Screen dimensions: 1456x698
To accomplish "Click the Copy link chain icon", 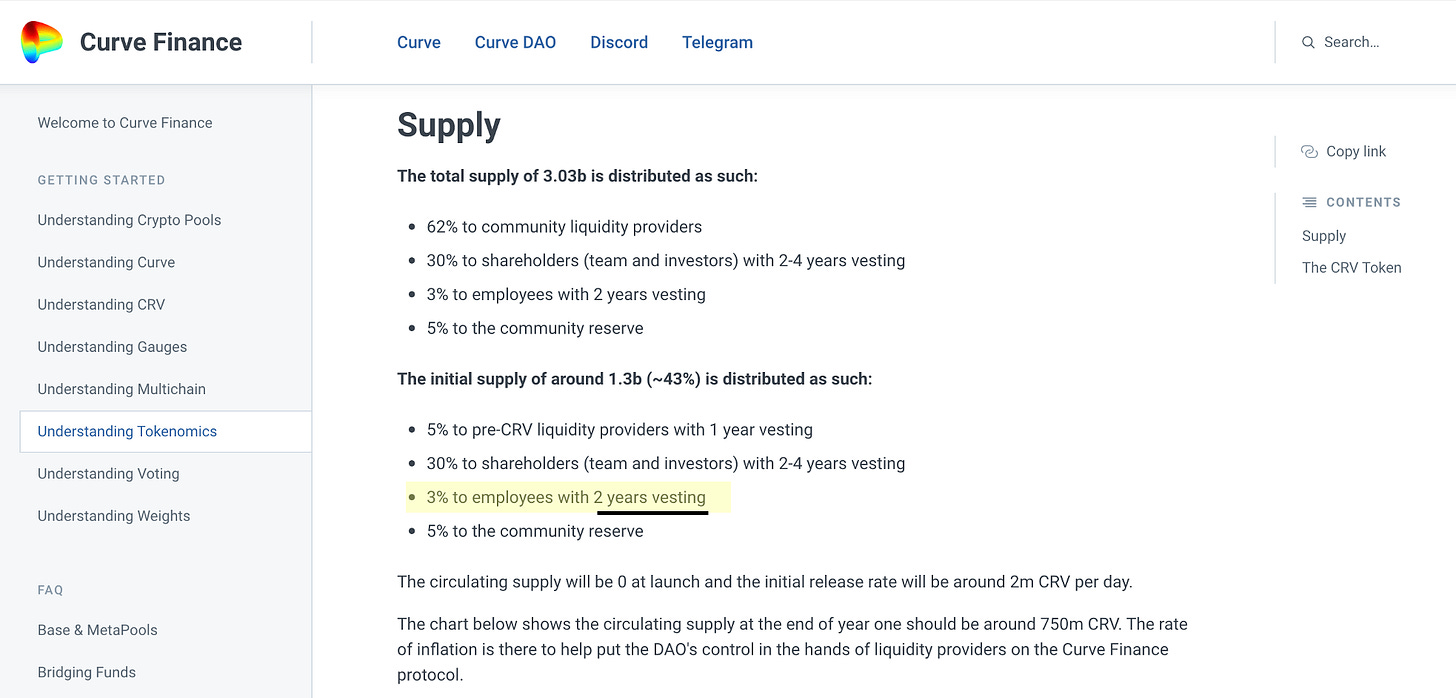I will [1309, 152].
